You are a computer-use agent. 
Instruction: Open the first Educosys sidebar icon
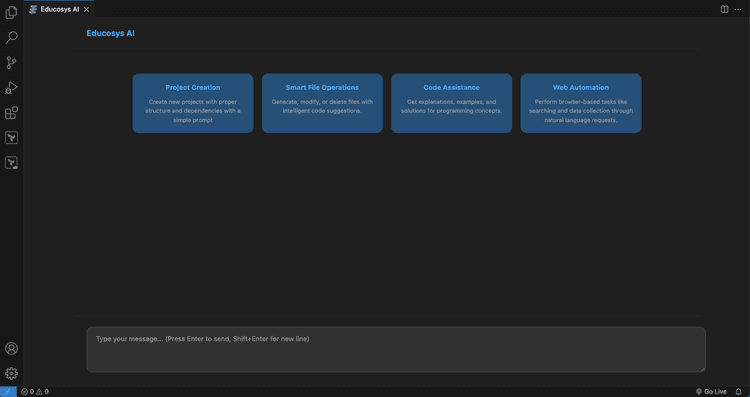tap(11, 138)
